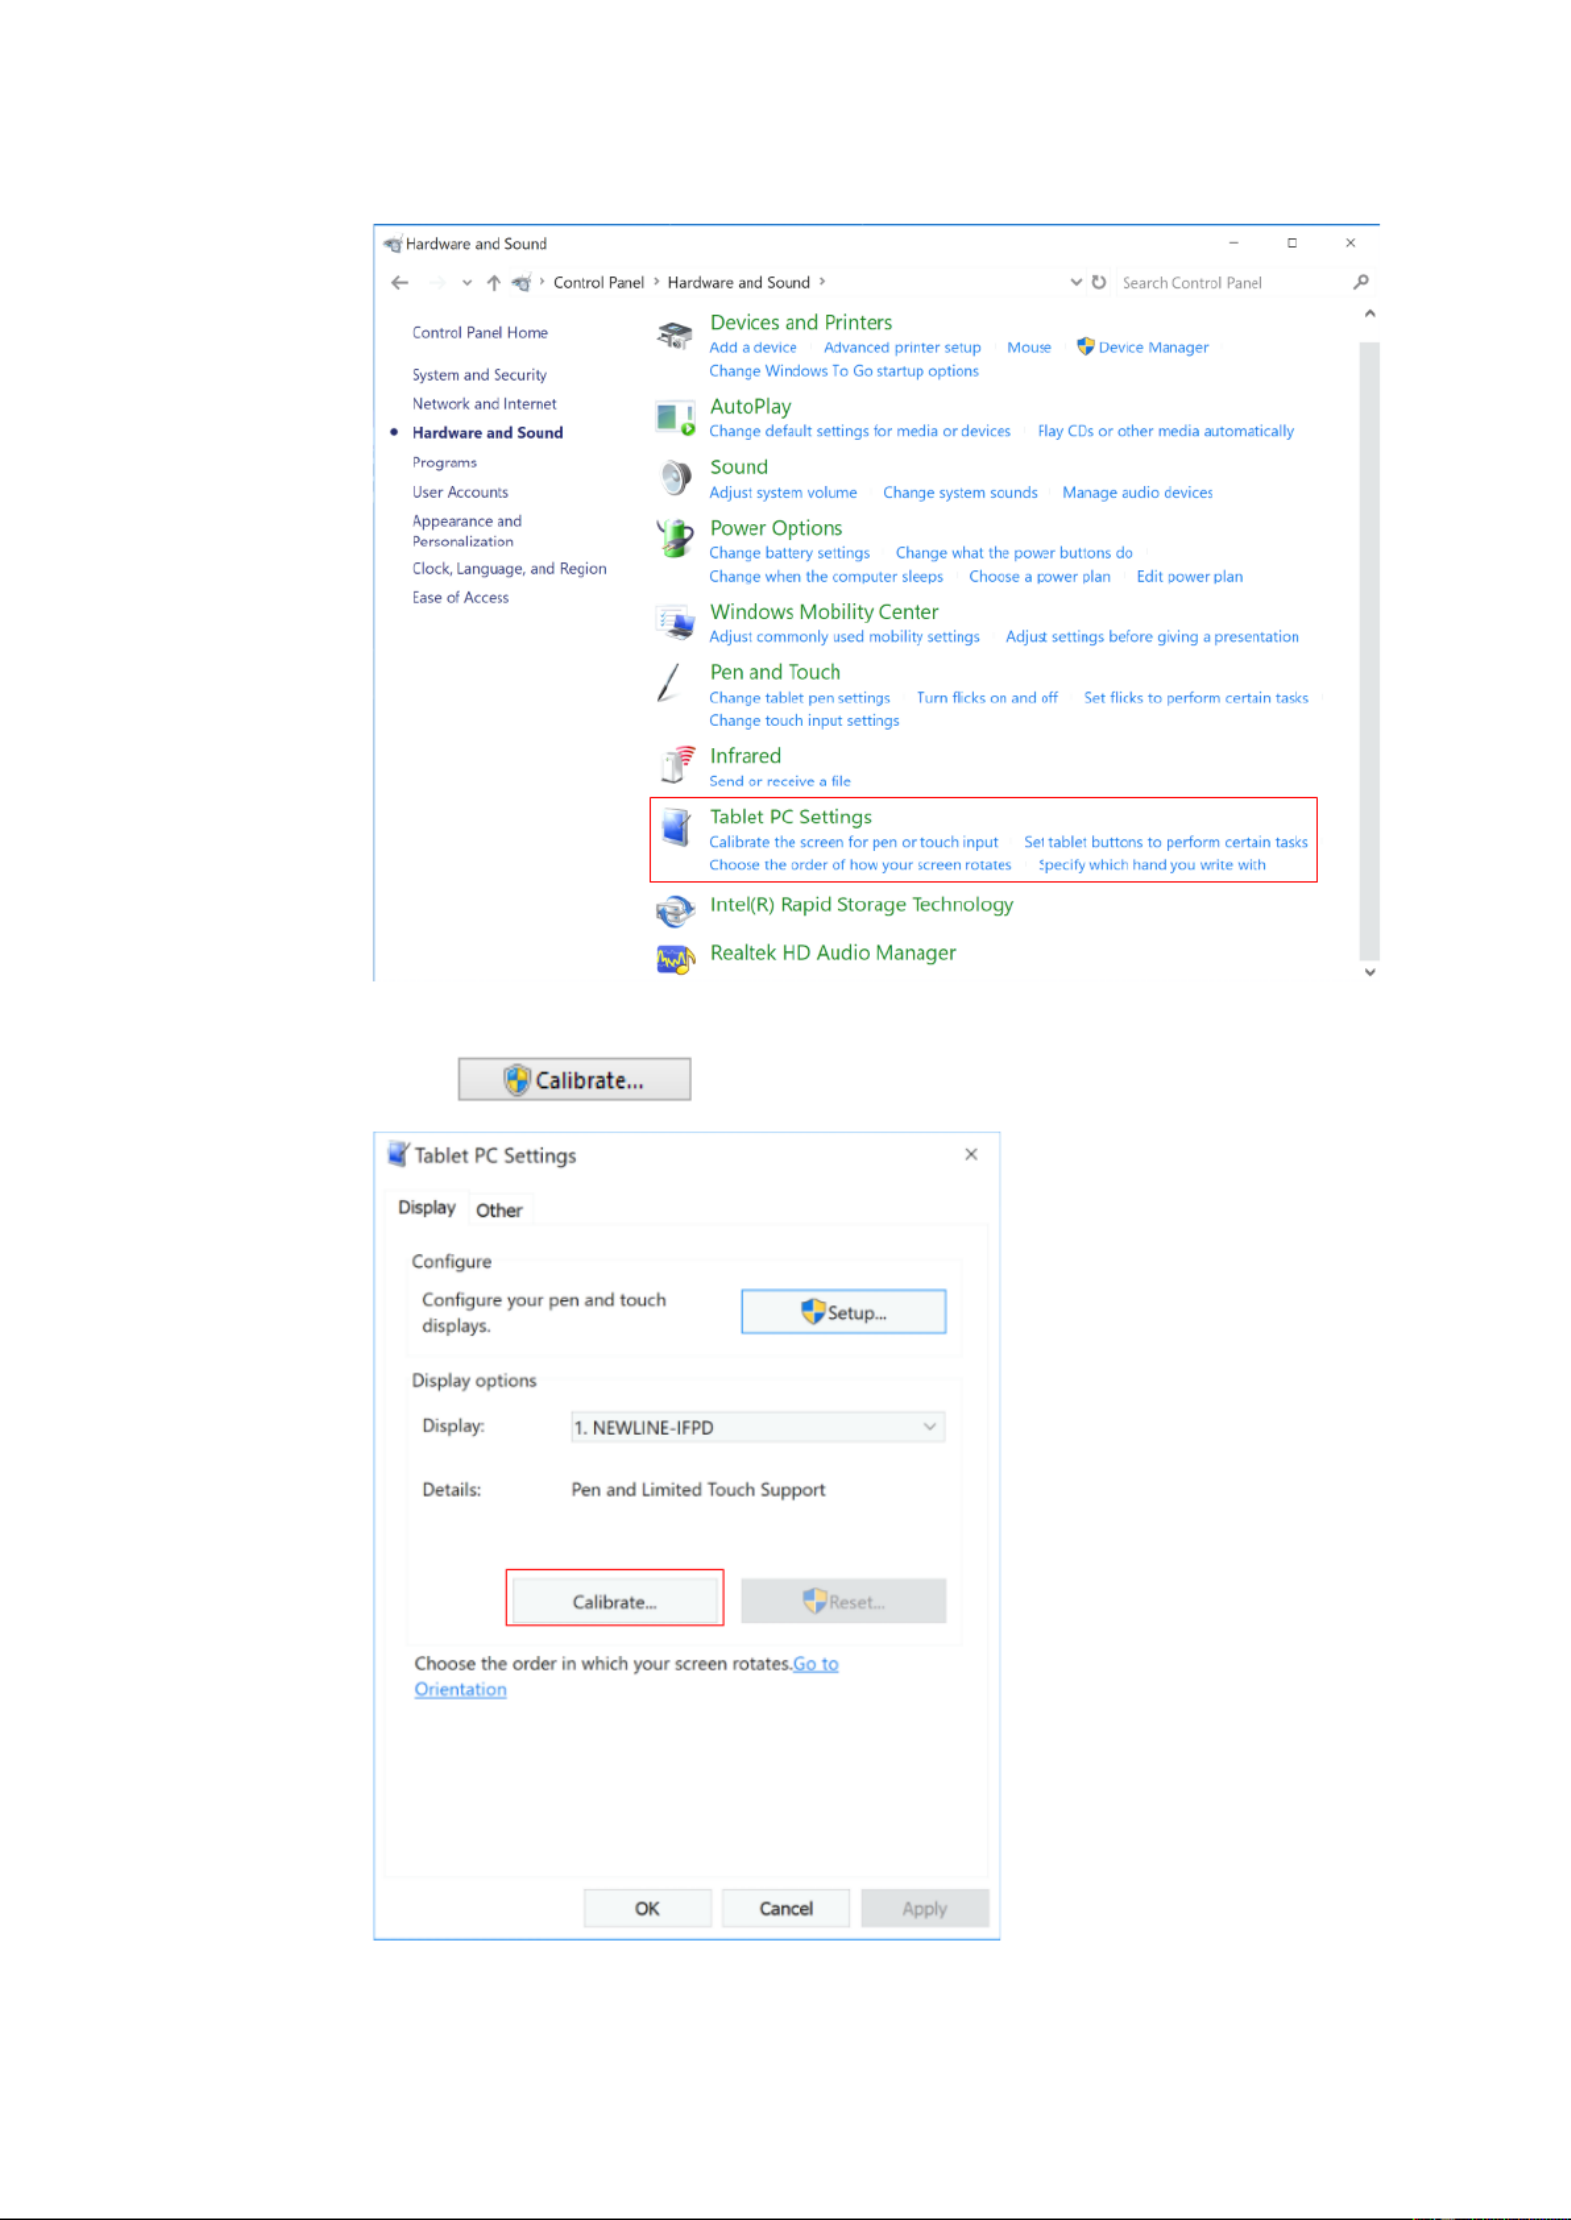This screenshot has width=1571, height=2220.
Task: Click Change battery settings link
Action: [789, 552]
